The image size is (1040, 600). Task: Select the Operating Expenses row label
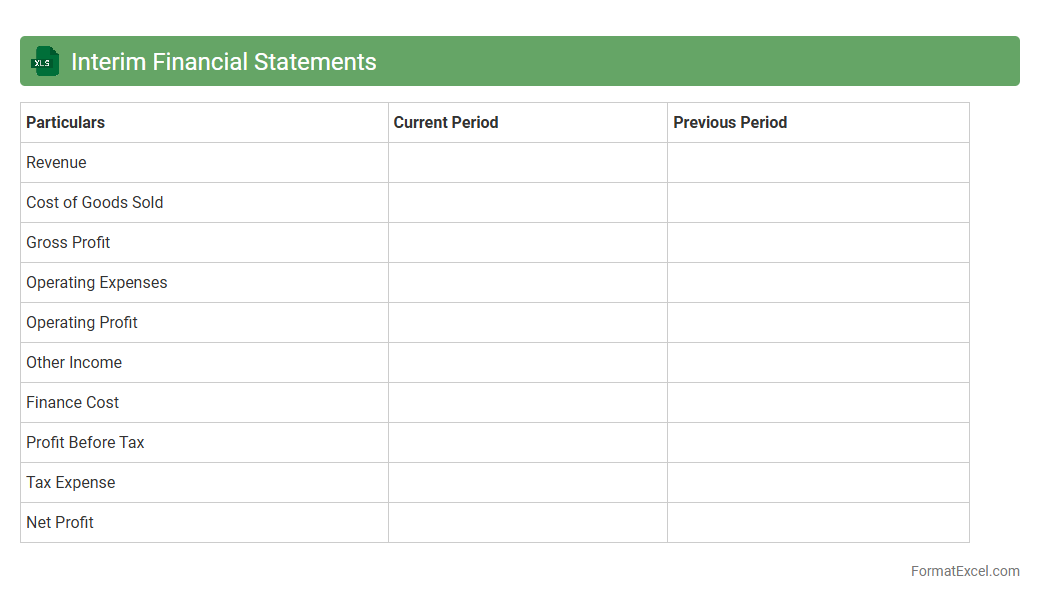point(96,283)
